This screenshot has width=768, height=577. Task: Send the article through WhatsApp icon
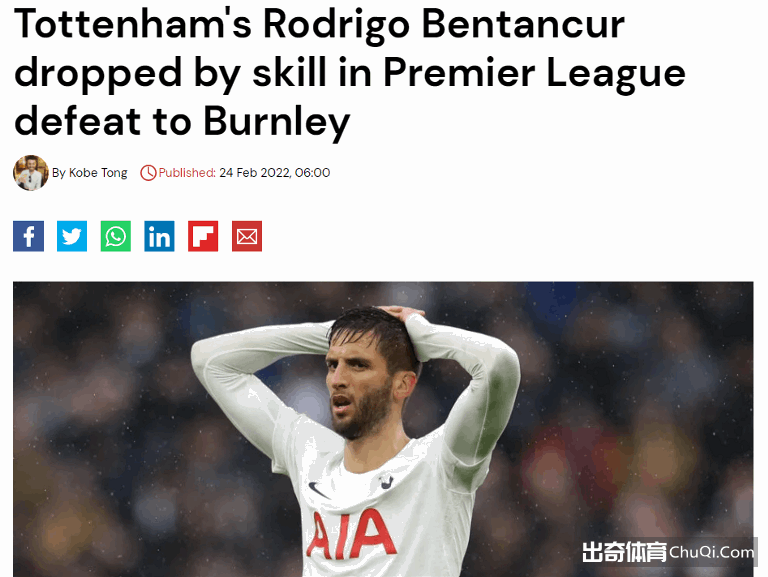point(116,236)
